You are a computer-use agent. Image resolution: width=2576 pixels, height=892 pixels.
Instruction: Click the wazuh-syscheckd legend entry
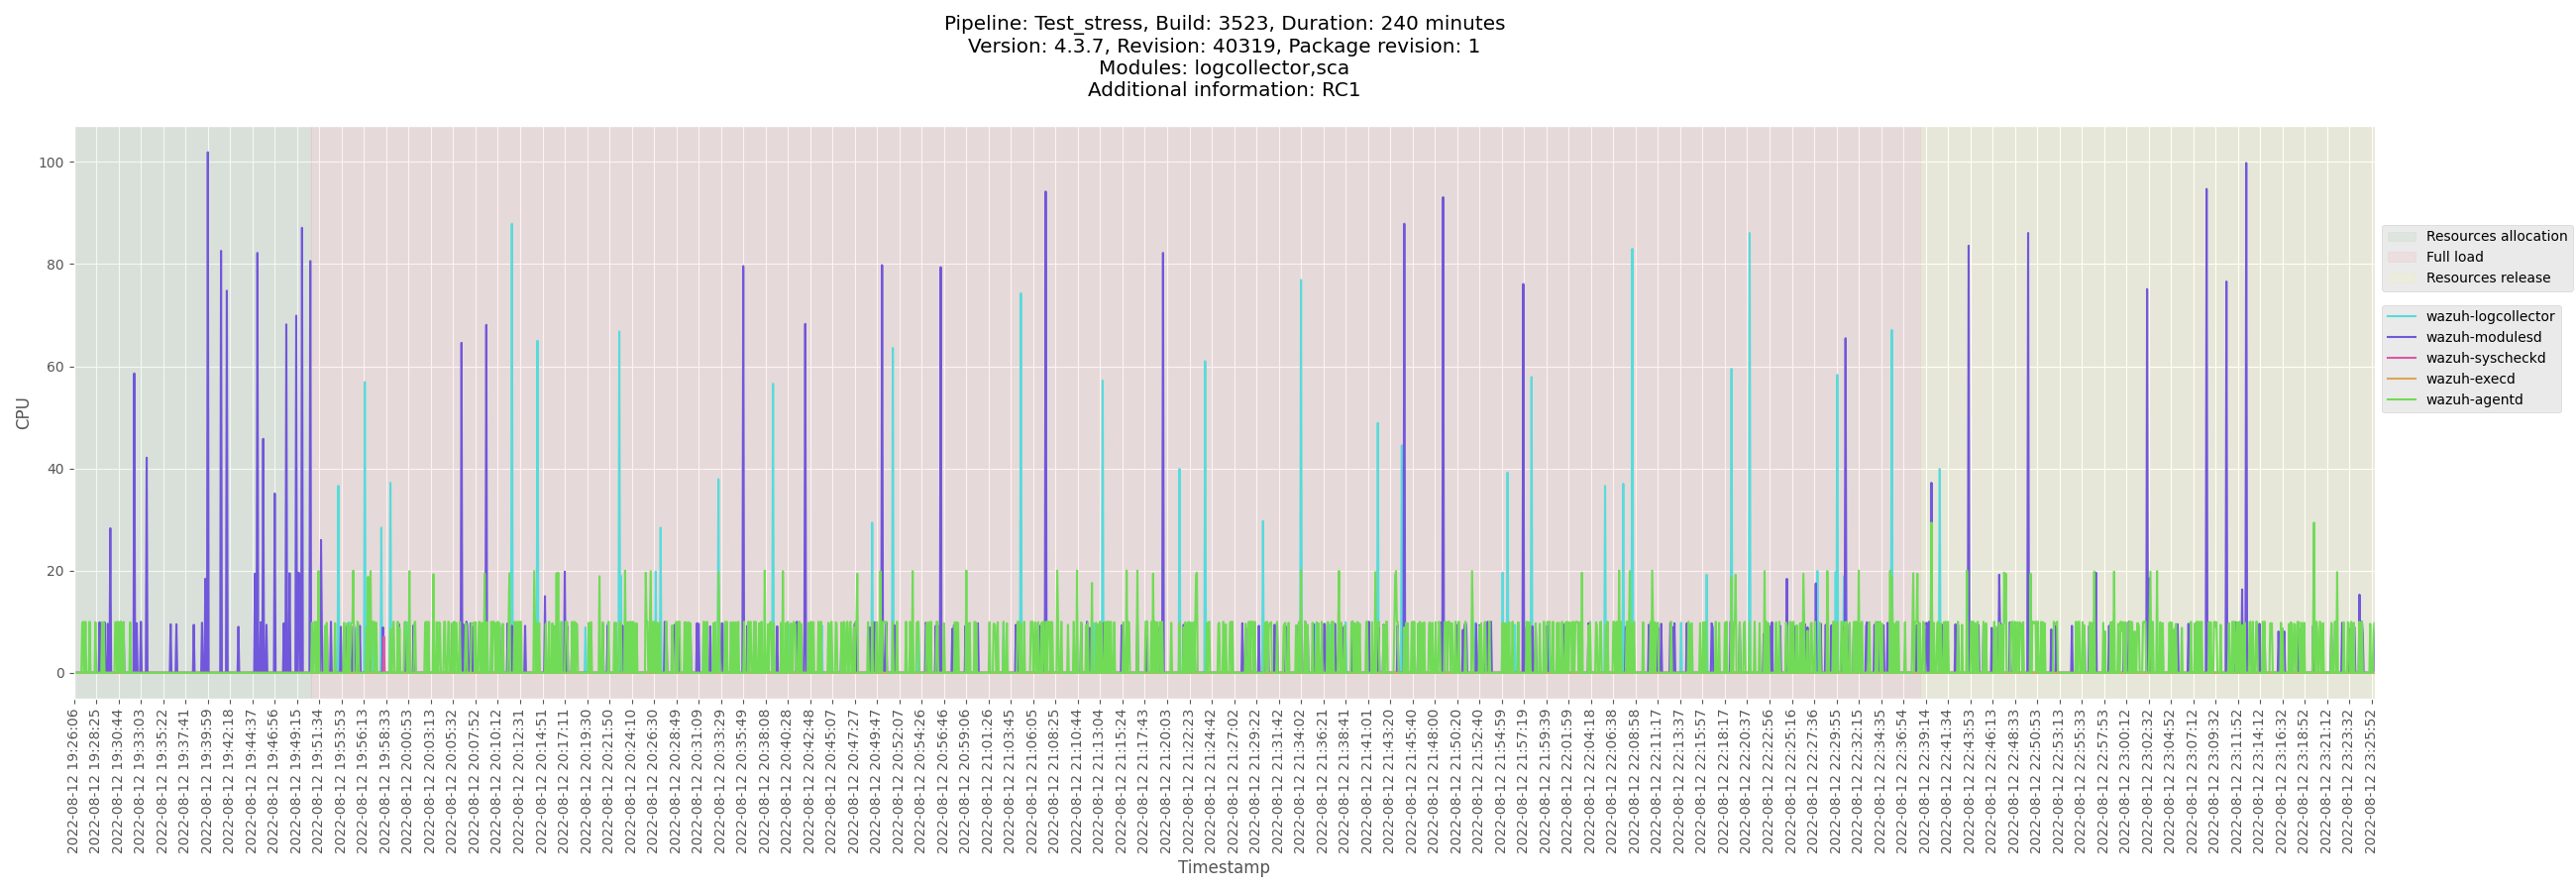2485,359
